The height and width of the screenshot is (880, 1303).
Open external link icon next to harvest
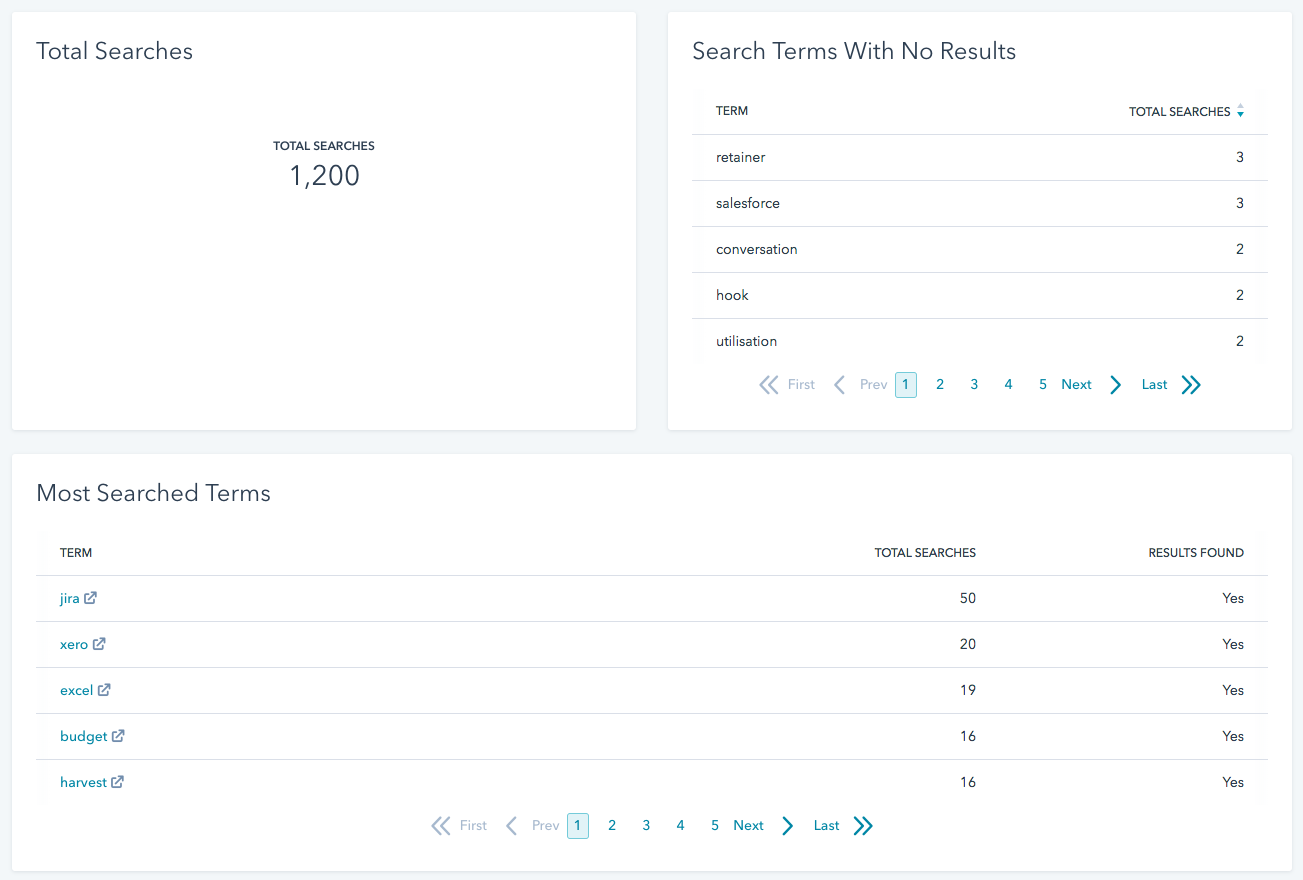(x=117, y=782)
